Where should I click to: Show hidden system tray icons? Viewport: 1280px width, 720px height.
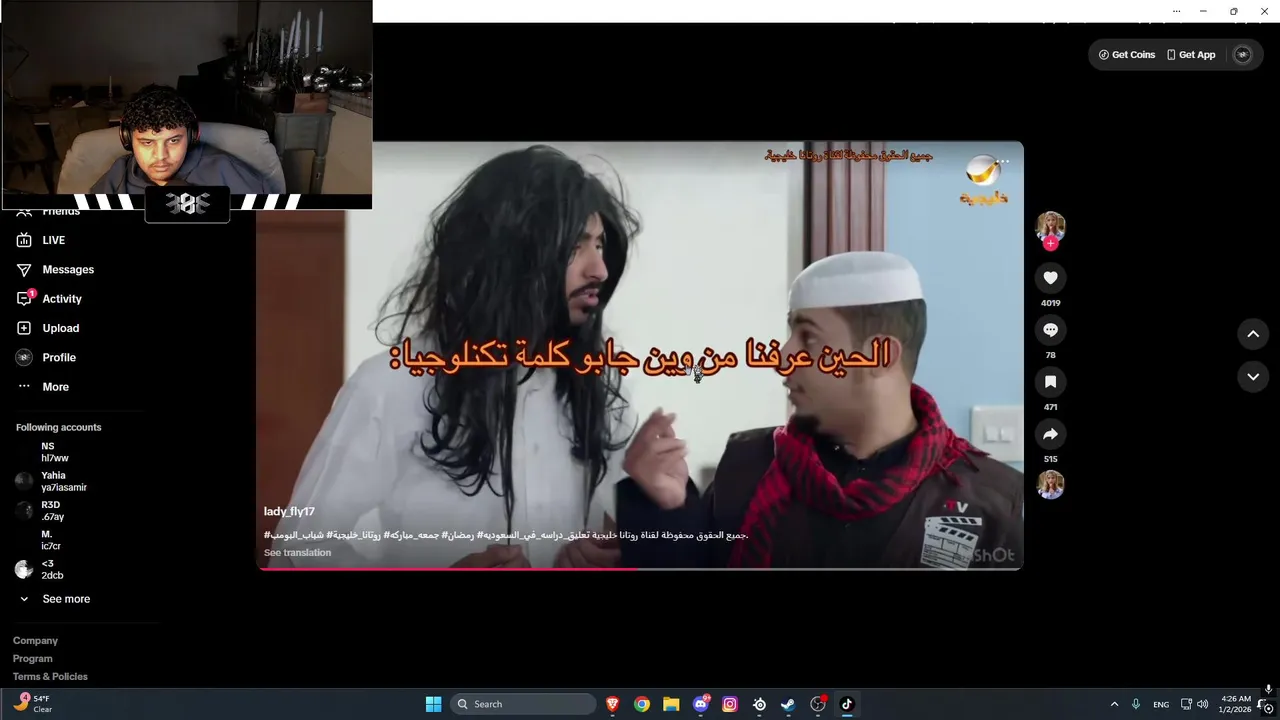tap(1114, 704)
